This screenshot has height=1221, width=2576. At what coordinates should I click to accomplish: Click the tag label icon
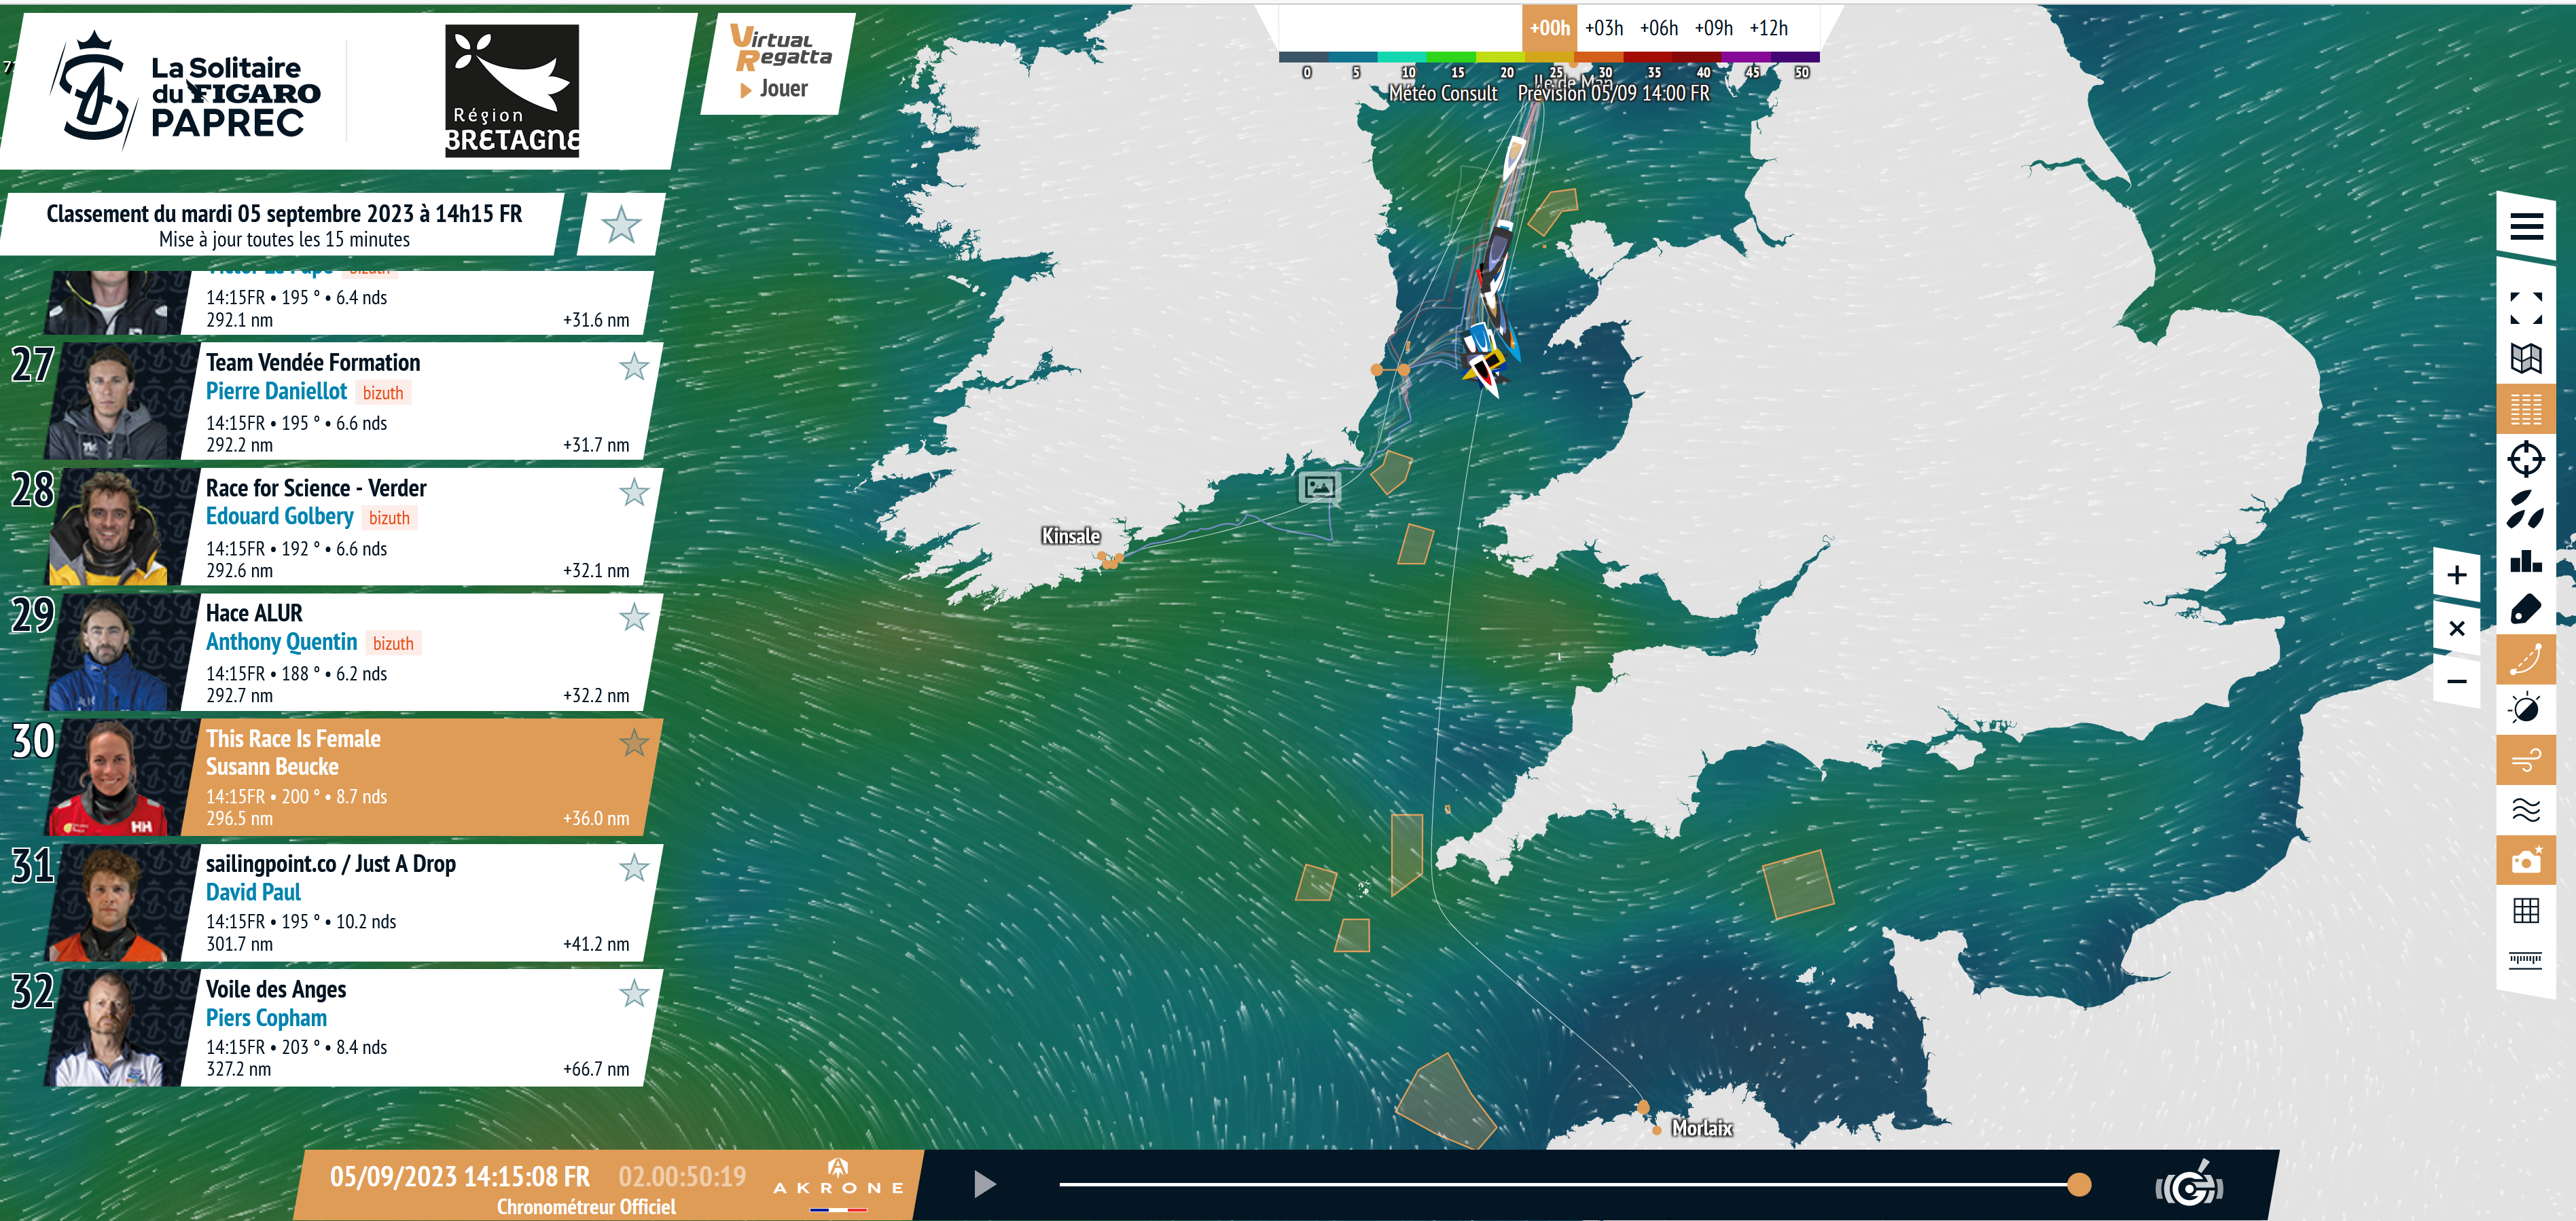(2526, 609)
